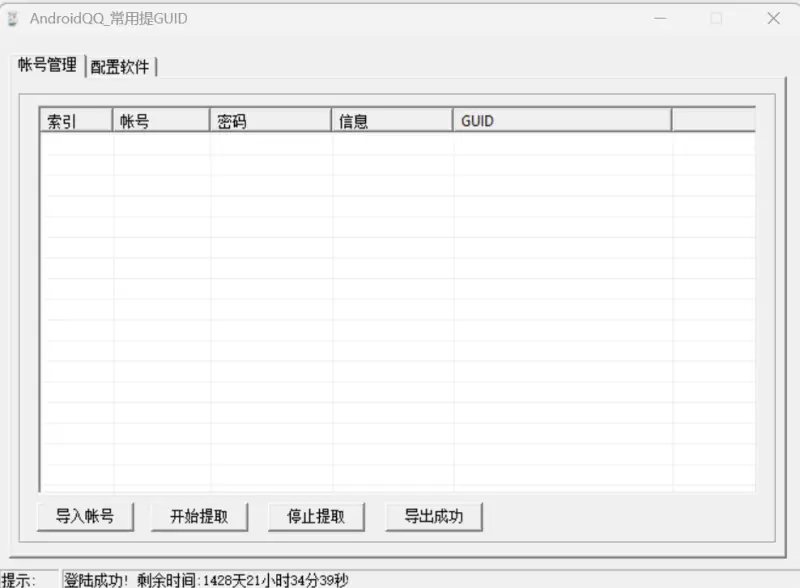Click the 导出成功 (Export Success) button
Viewport: 800px width, 588px height.
(x=434, y=515)
